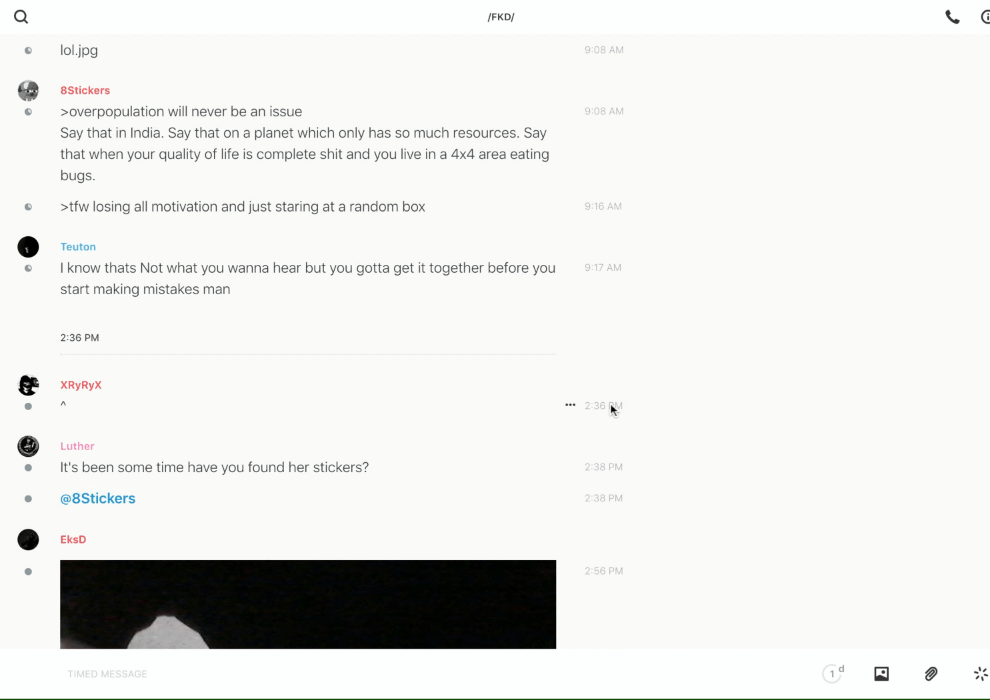
Task: Click the Teuton sender name
Action: click(x=78, y=247)
